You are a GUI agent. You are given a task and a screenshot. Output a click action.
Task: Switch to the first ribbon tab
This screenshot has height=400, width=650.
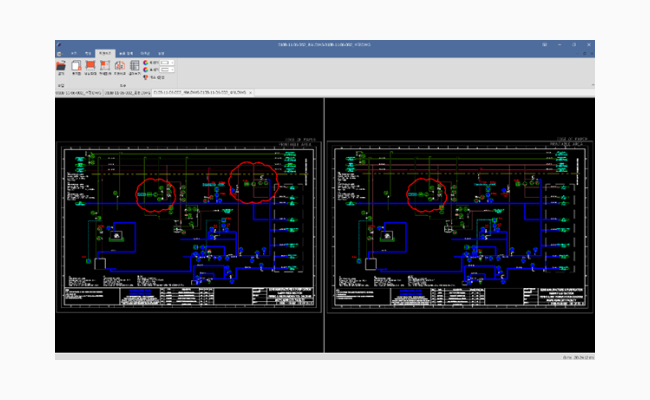tap(73, 53)
